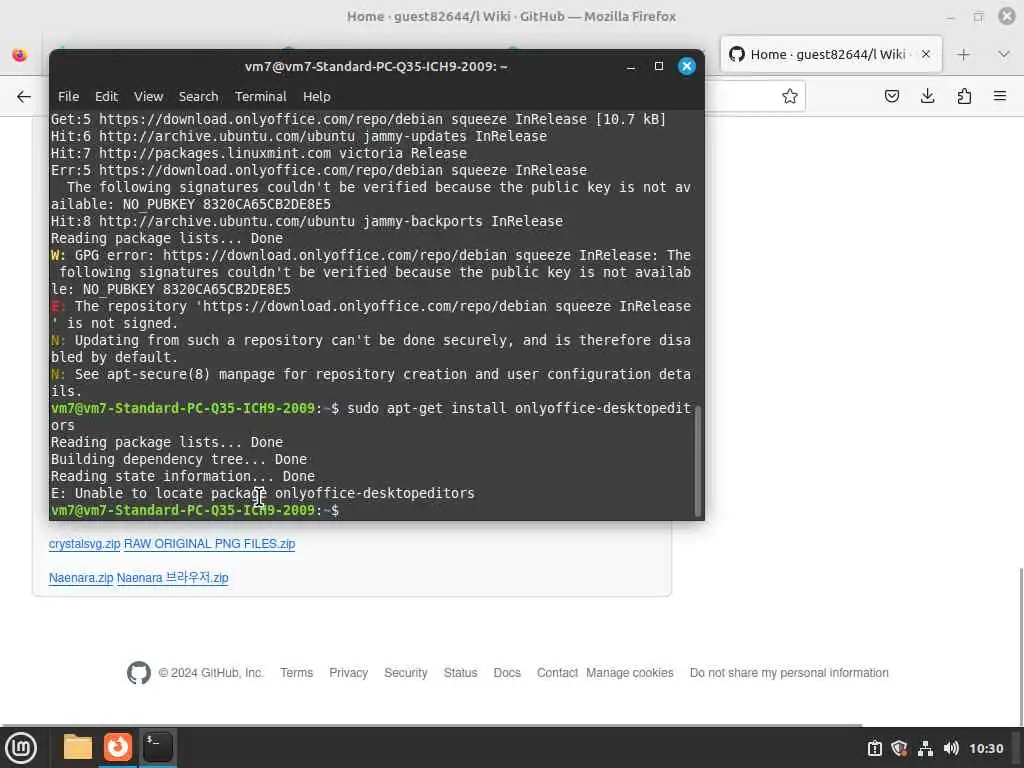Open Firefox extensions icon
The width and height of the screenshot is (1024, 768).
tap(964, 97)
